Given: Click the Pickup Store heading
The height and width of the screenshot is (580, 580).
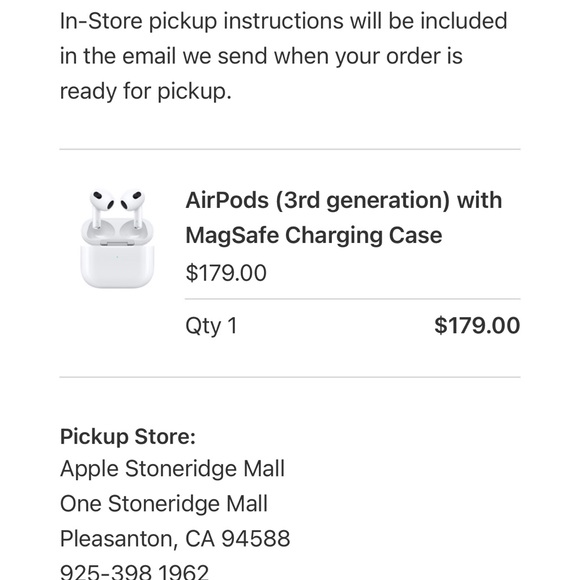Looking at the screenshot, I should tap(128, 436).
